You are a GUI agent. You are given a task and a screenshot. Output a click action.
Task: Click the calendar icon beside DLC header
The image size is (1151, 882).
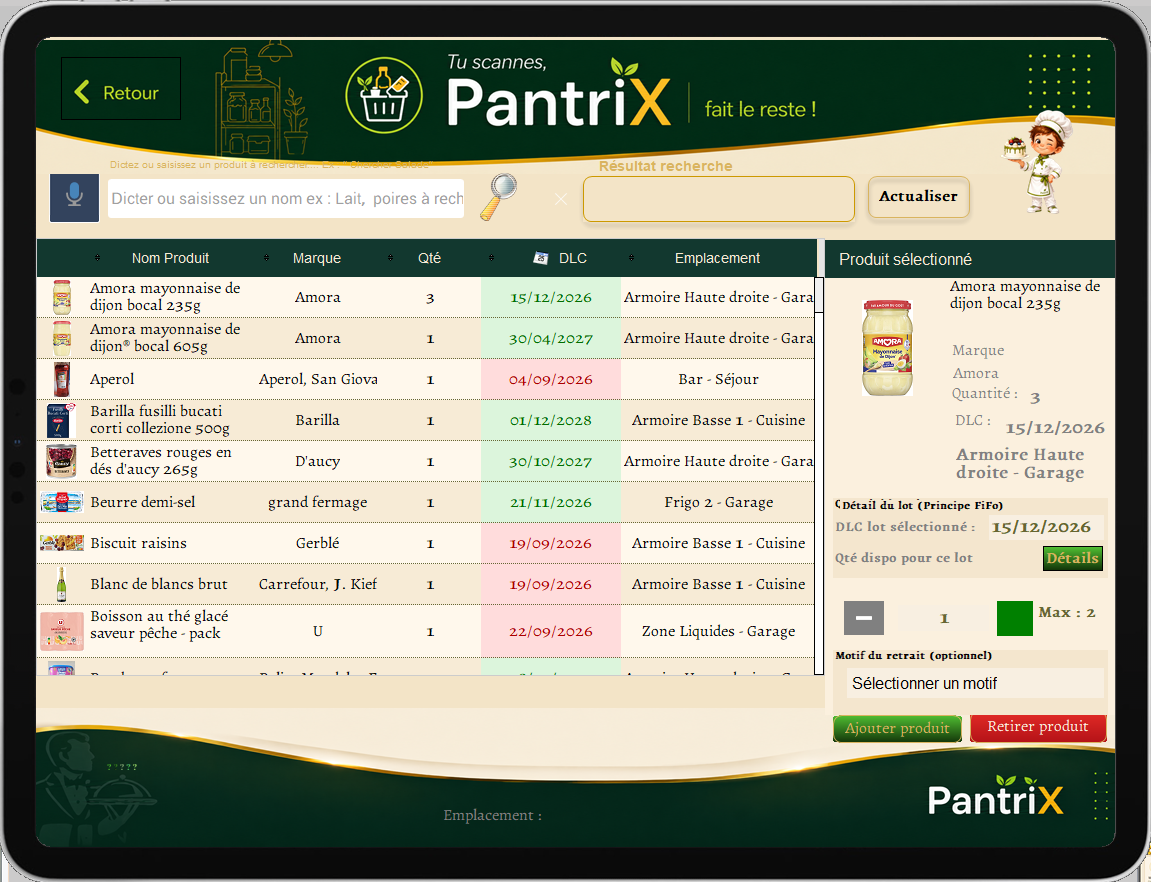point(541,258)
